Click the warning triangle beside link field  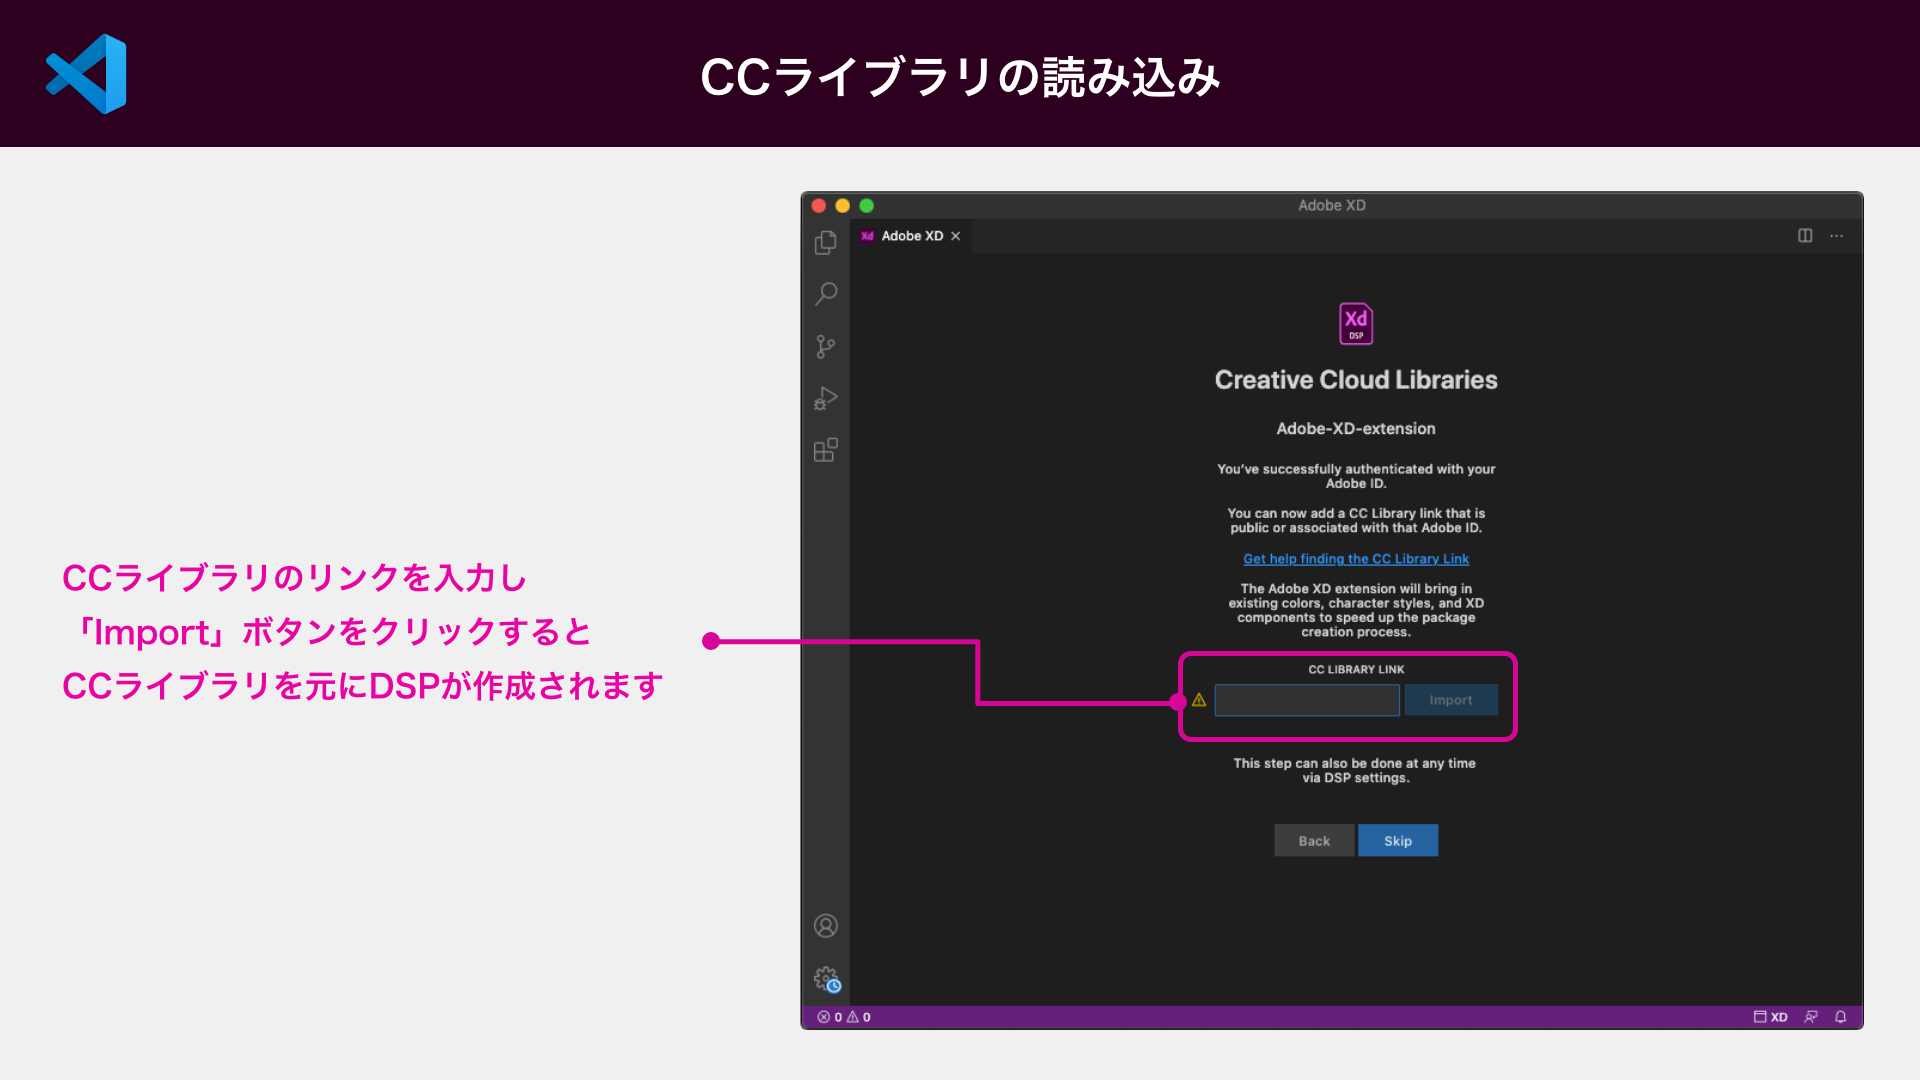(x=1199, y=700)
